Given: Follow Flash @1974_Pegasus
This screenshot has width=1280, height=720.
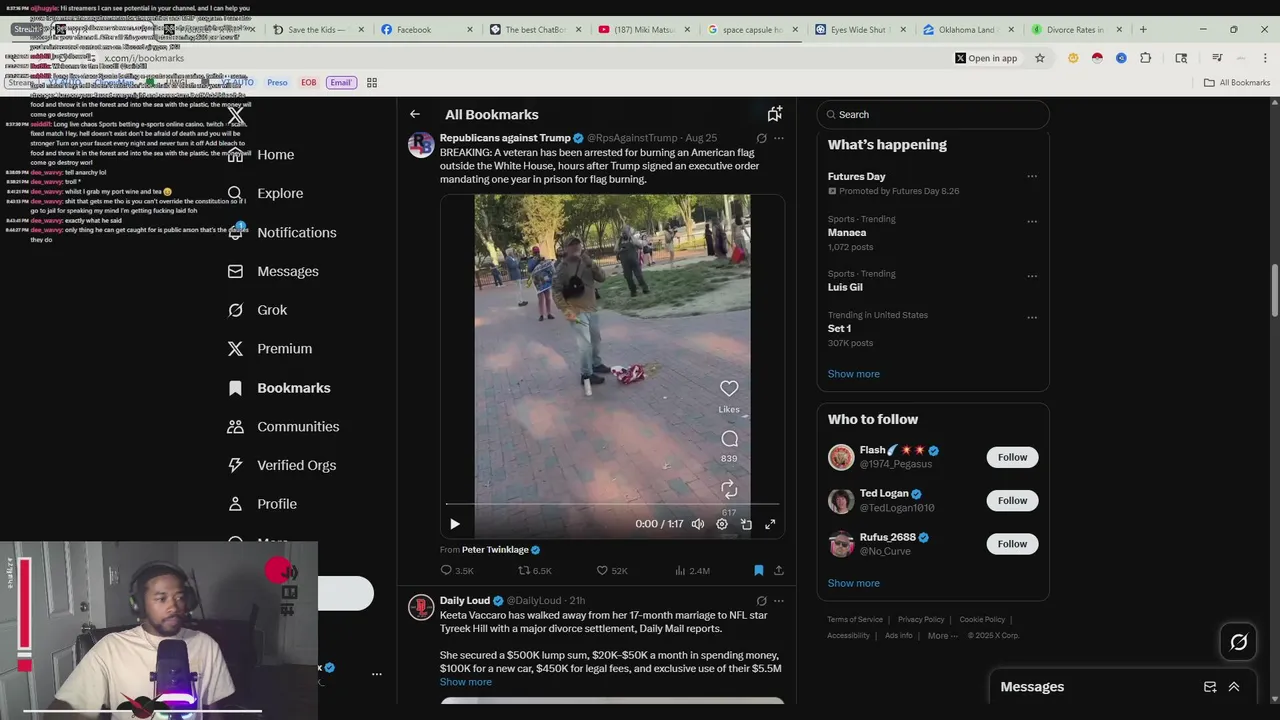Looking at the screenshot, I should [x=1012, y=457].
